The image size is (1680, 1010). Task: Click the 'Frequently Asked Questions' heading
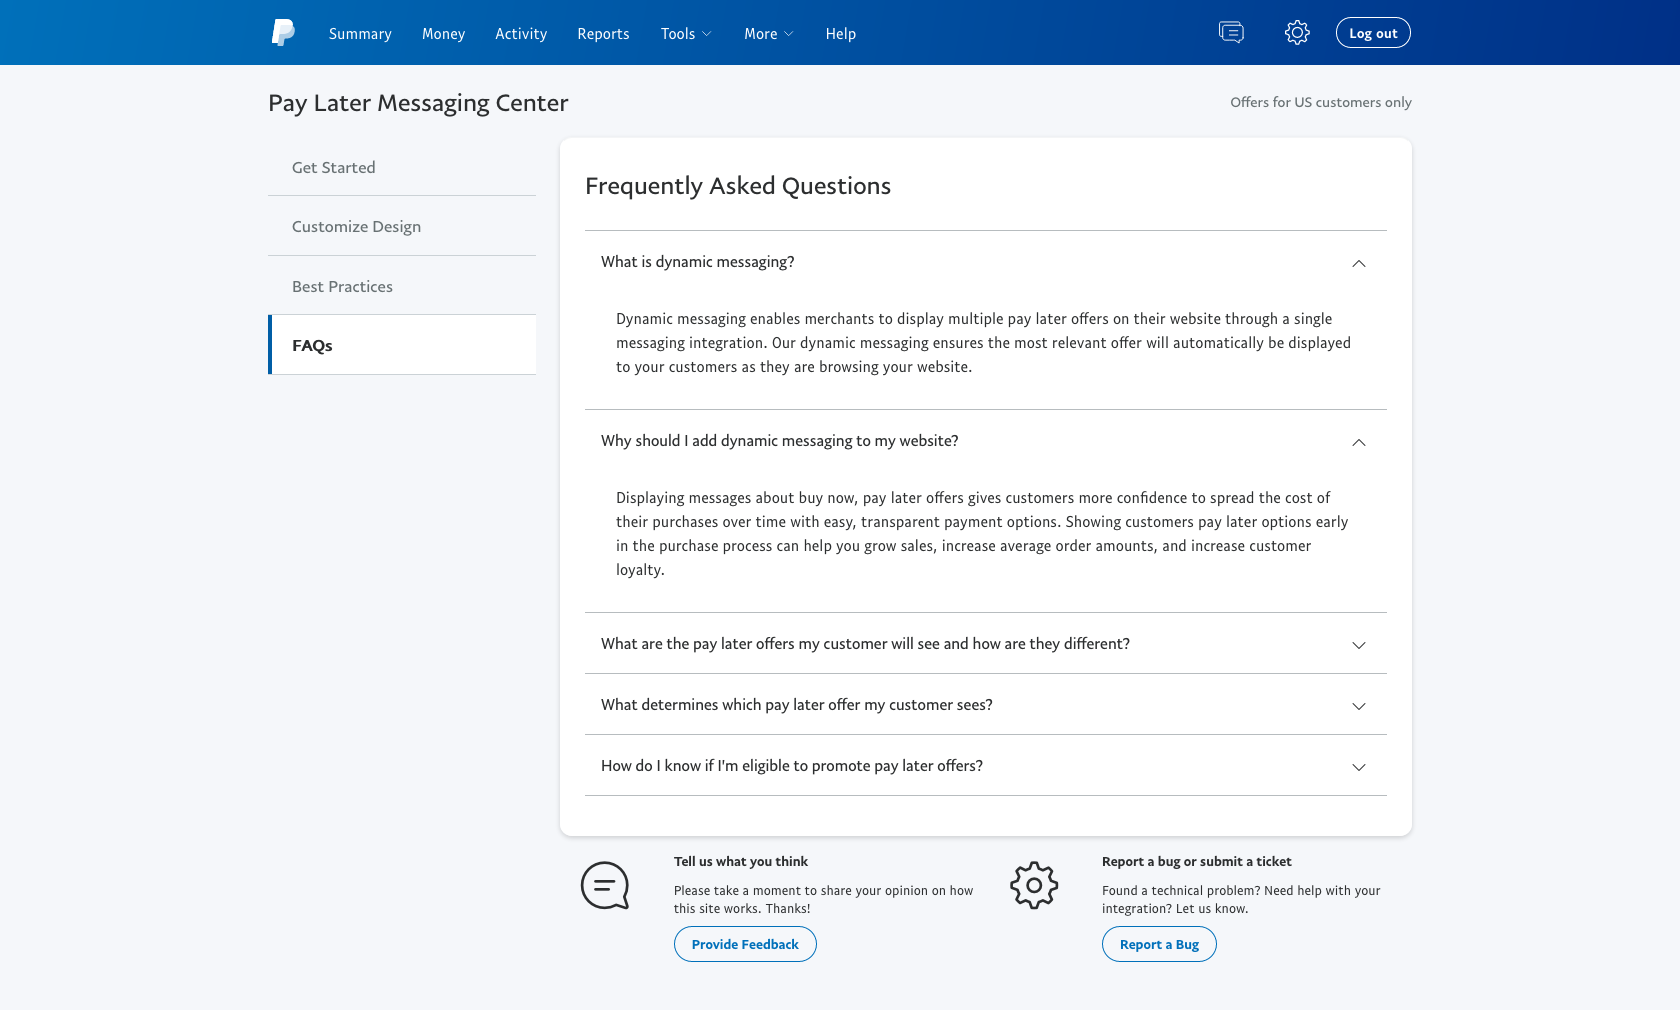coord(738,186)
